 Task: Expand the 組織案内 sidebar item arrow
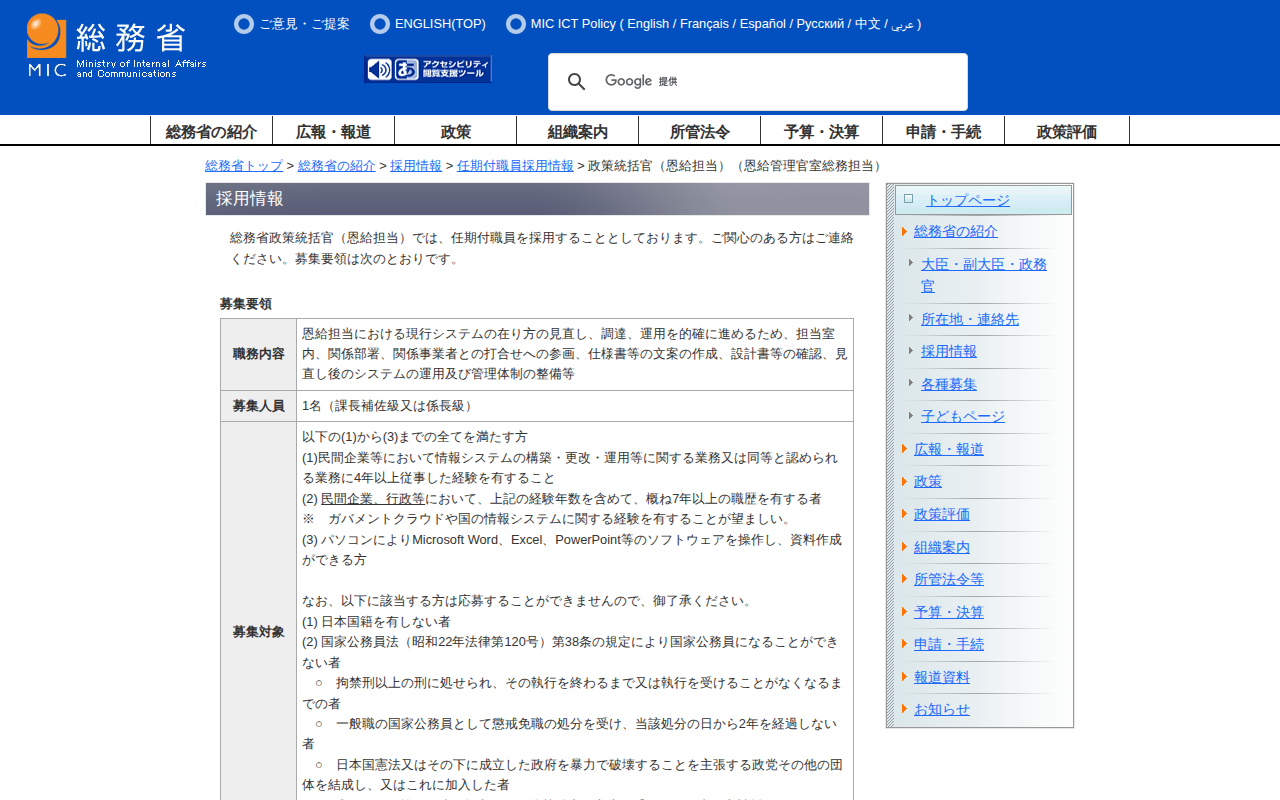pos(904,547)
